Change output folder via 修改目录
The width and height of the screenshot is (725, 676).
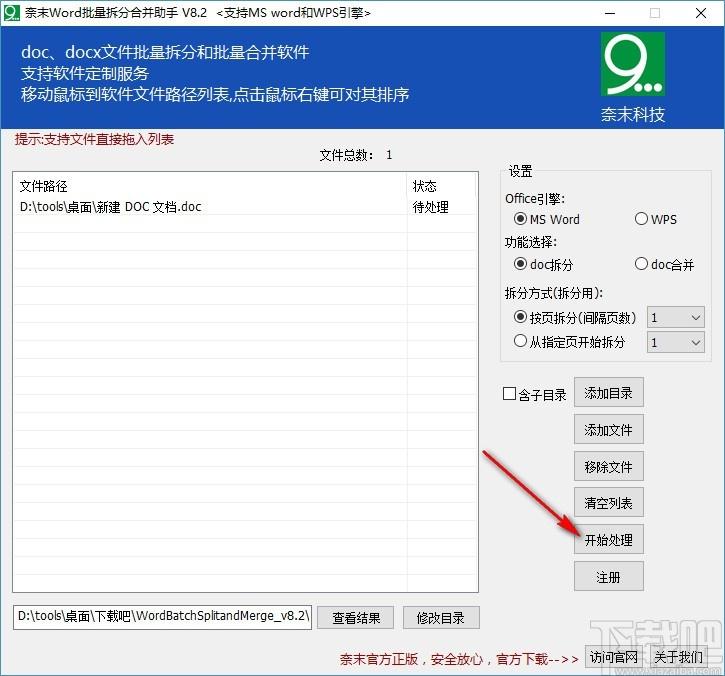pyautogui.click(x=441, y=618)
